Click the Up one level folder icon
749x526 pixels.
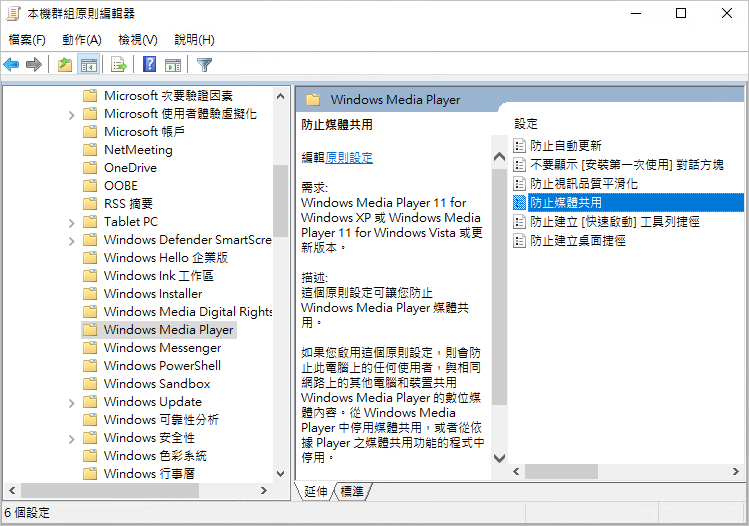pos(64,64)
